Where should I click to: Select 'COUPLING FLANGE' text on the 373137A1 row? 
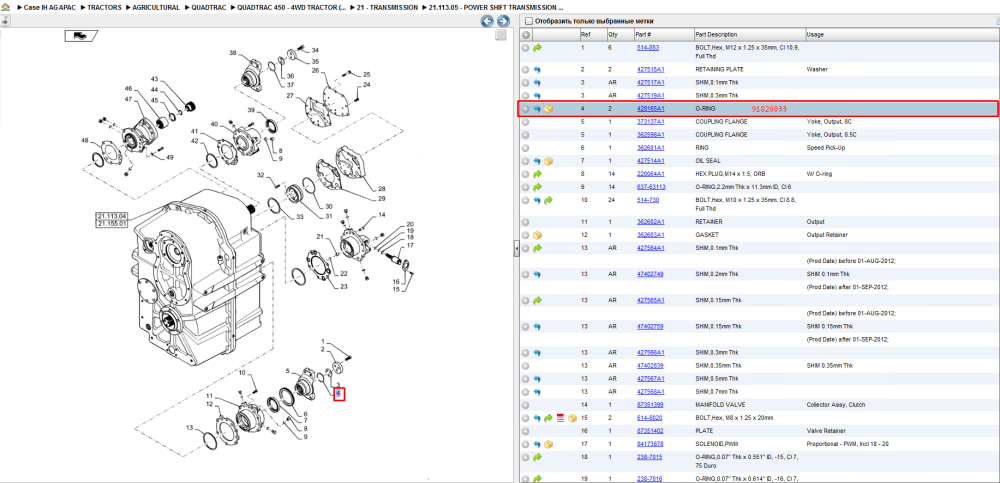719,122
